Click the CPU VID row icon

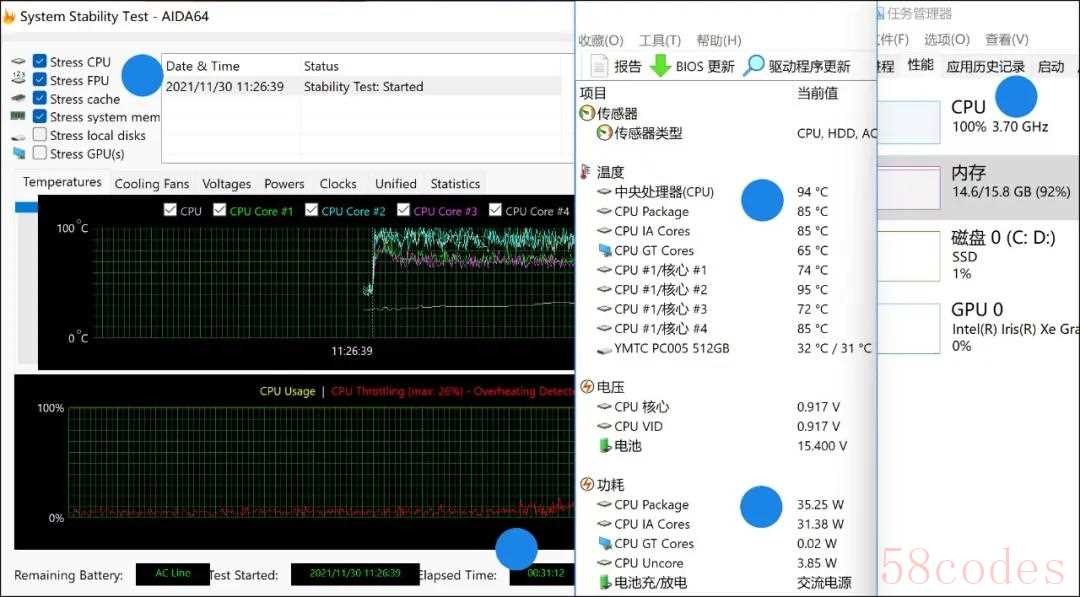[x=604, y=426]
